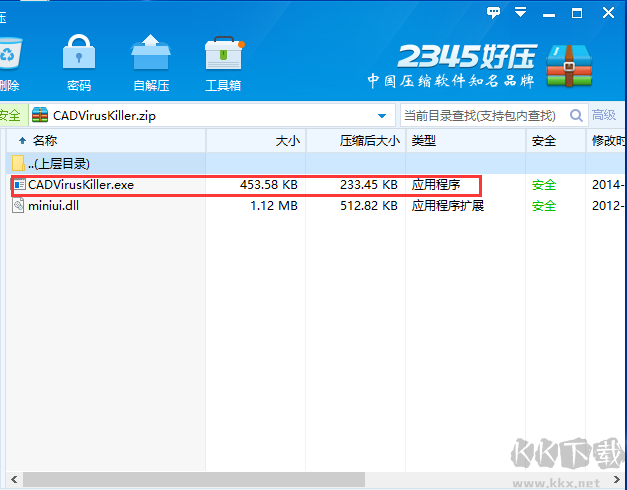Image resolution: width=627 pixels, height=490 pixels.
Task: Click the Self-extract (自解压) box icon
Action: point(151,53)
